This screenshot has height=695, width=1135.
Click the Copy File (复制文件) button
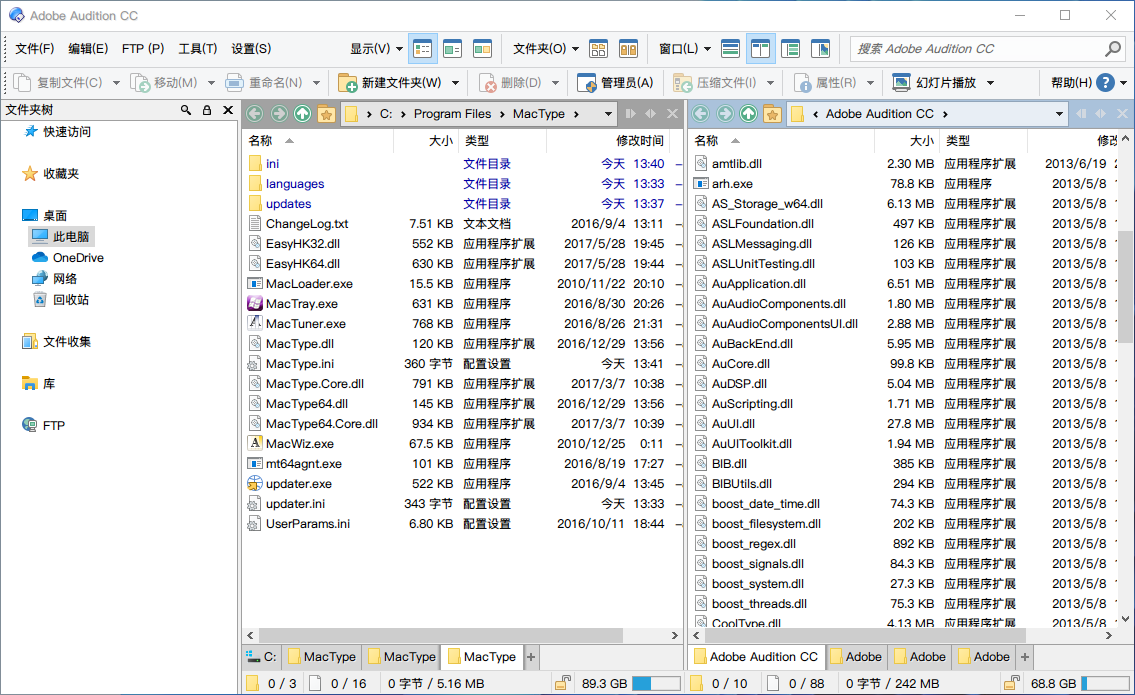pyautogui.click(x=58, y=83)
